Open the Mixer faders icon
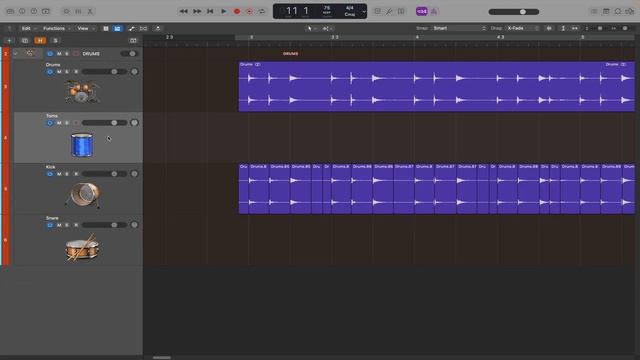 click(78, 11)
